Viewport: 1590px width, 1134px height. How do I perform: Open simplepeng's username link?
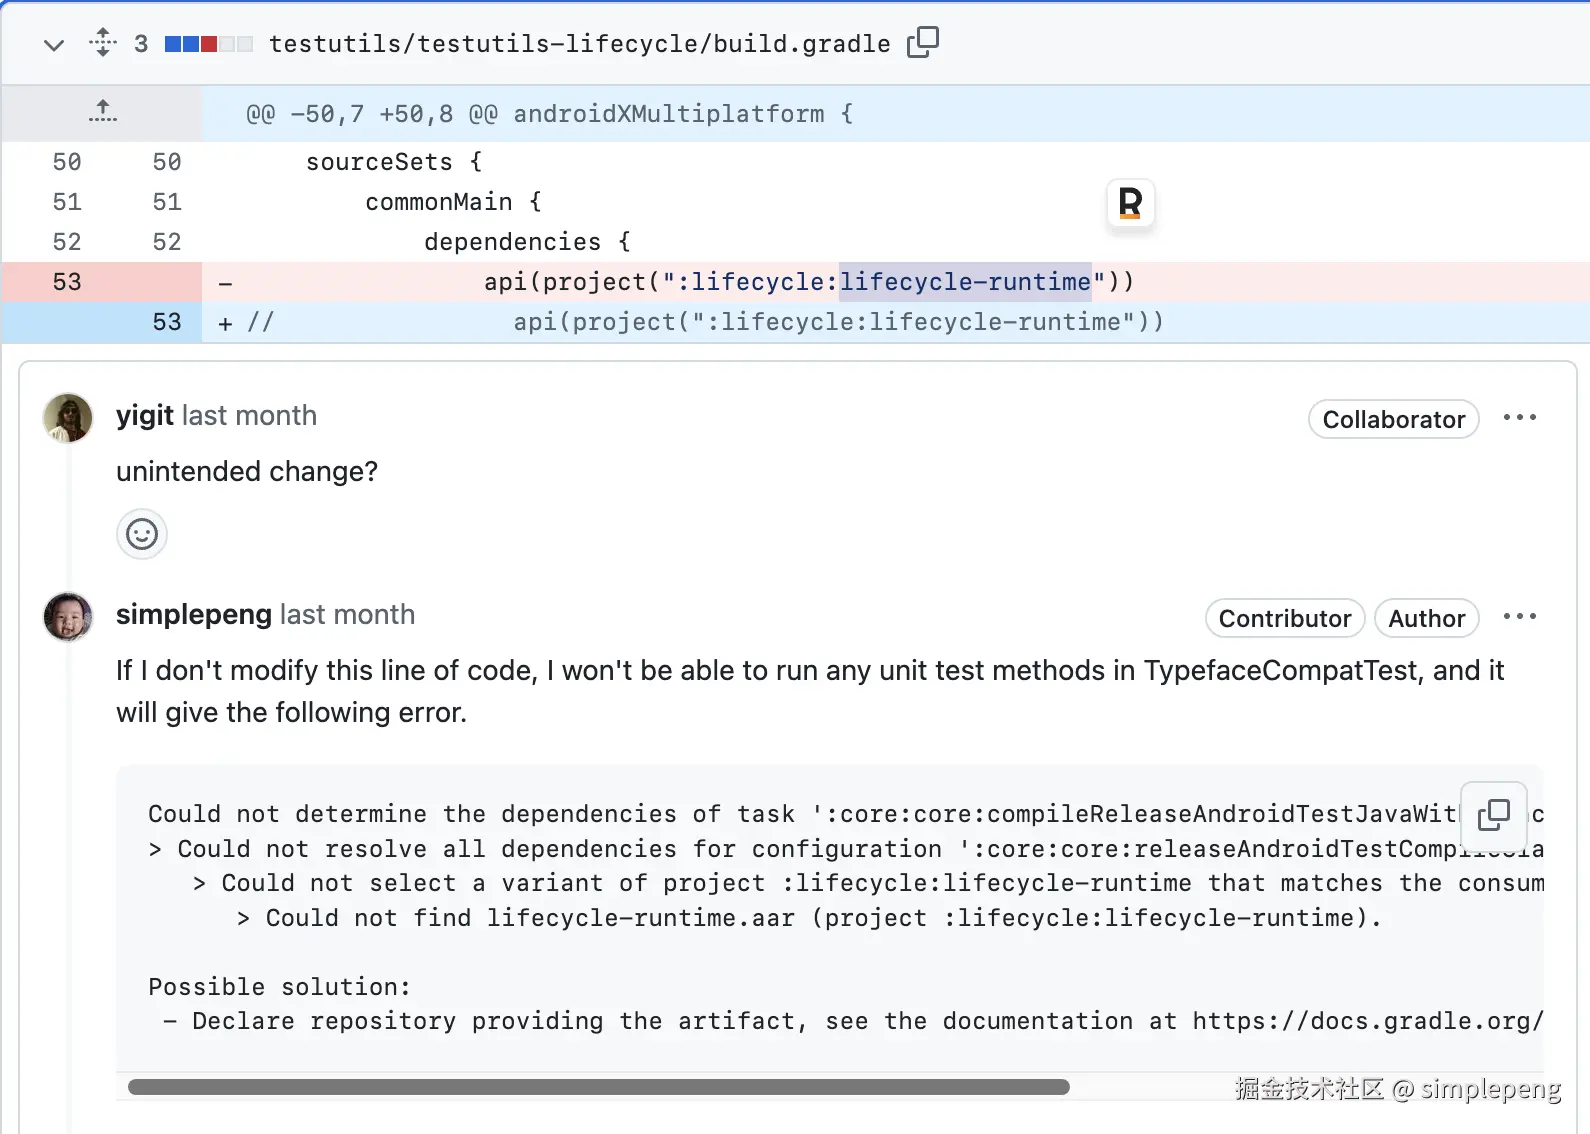coord(194,615)
